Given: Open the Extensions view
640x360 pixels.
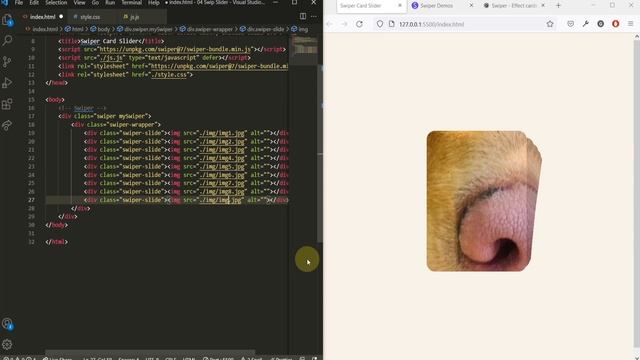Looking at the screenshot, I should pos(7,104).
